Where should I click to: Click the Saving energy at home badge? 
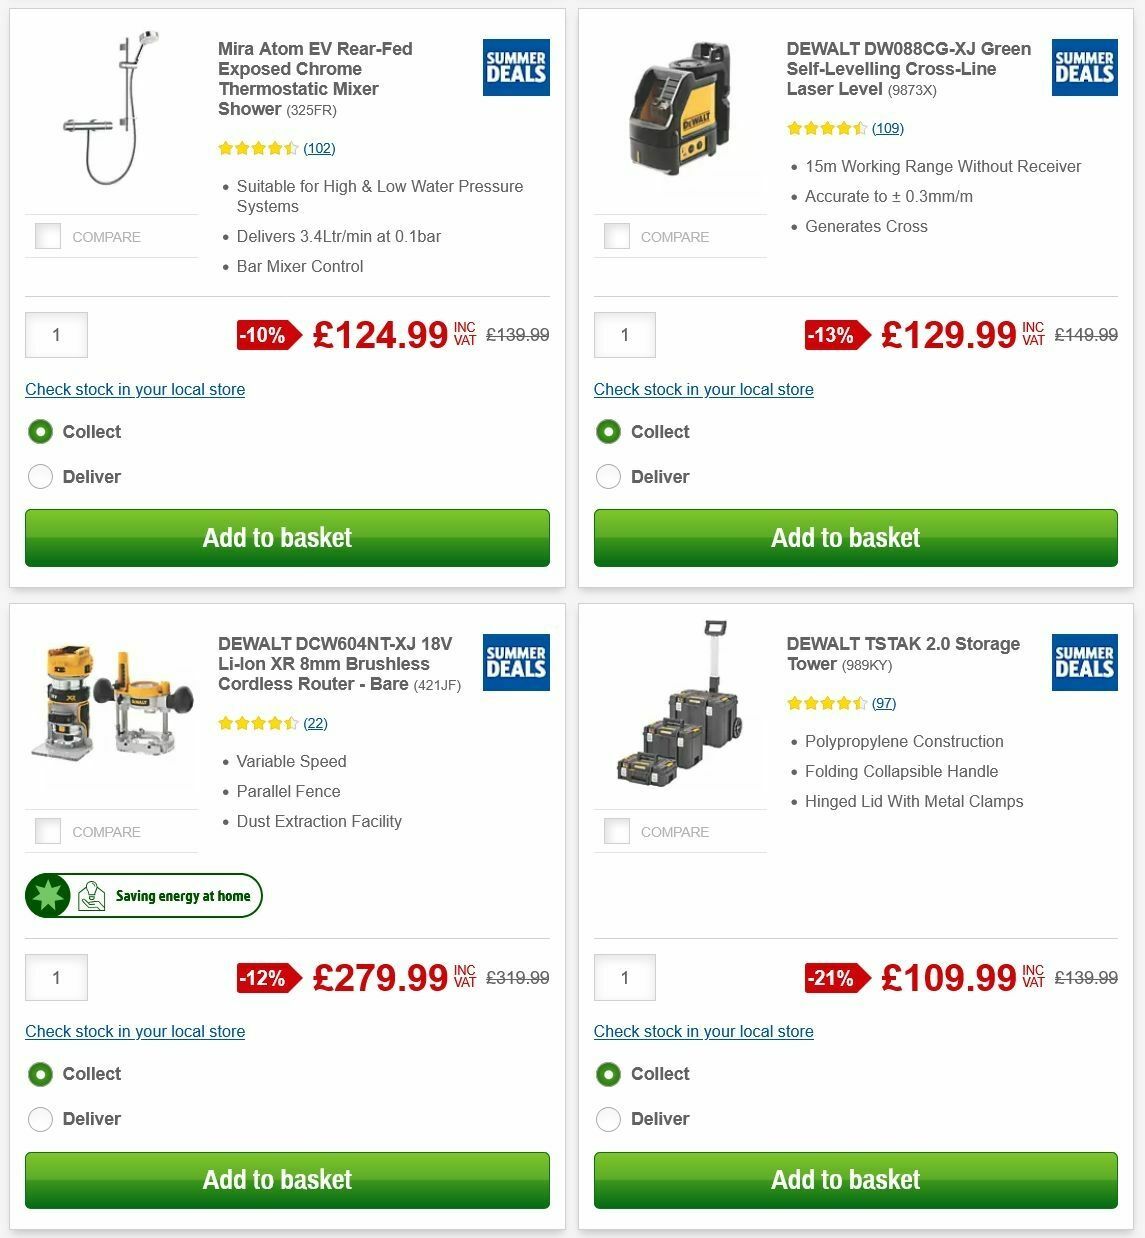coord(143,895)
